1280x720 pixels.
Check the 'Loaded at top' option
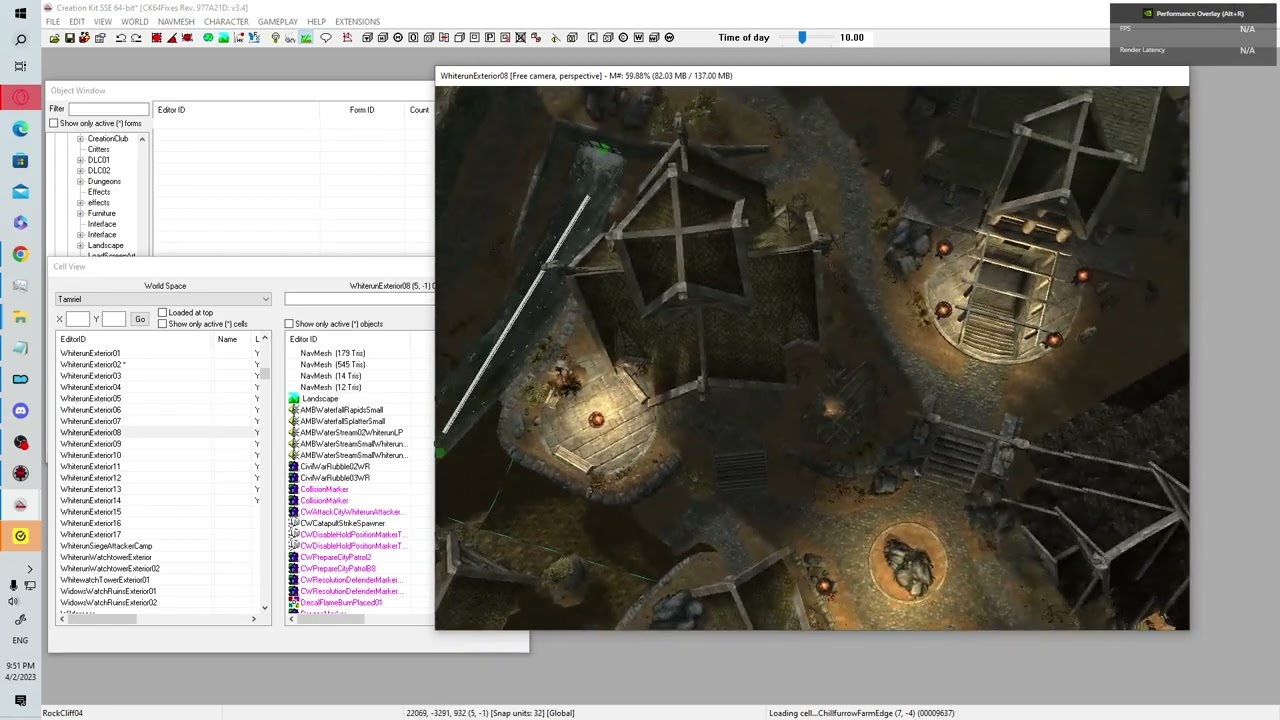tap(163, 313)
